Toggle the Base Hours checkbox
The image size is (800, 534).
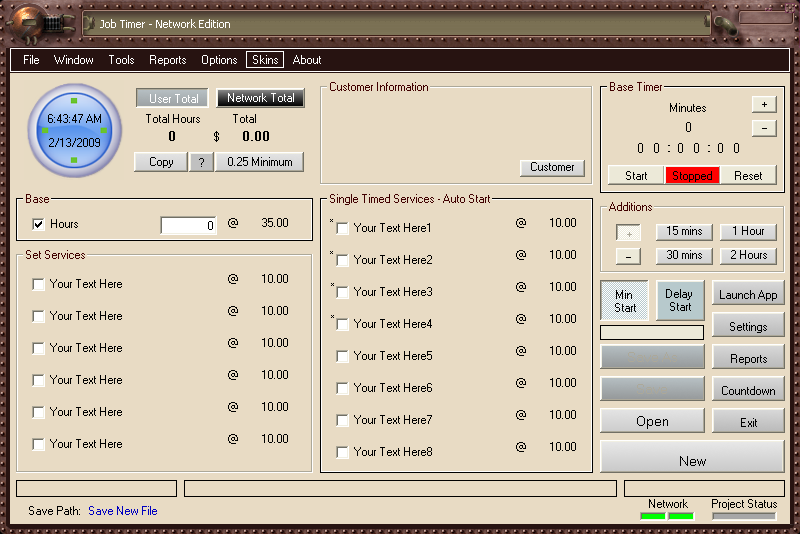tap(38, 224)
